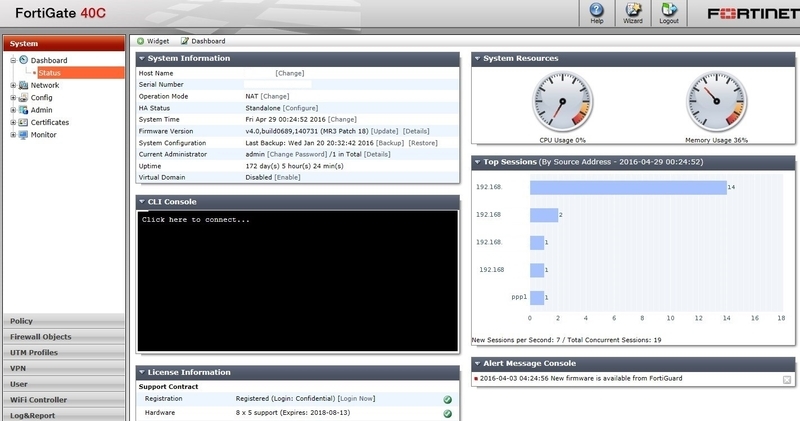Click the Memory Usage gauge
The width and height of the screenshot is (800, 421).
[x=716, y=102]
